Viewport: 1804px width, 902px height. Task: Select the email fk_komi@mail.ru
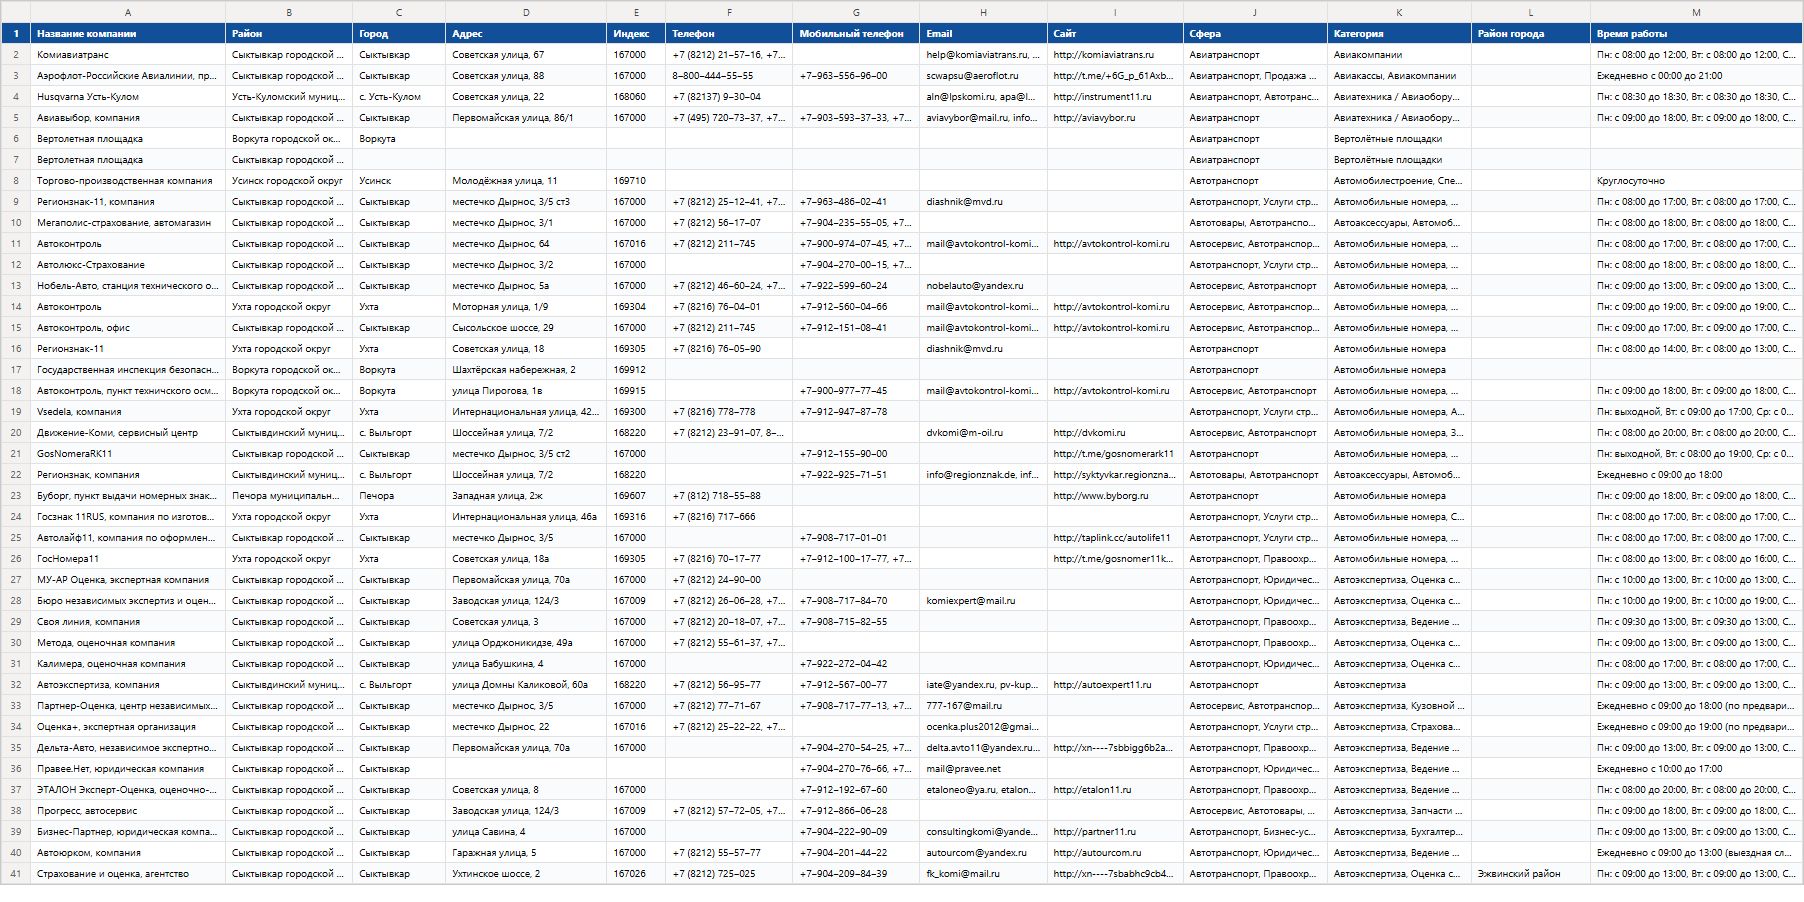click(983, 874)
